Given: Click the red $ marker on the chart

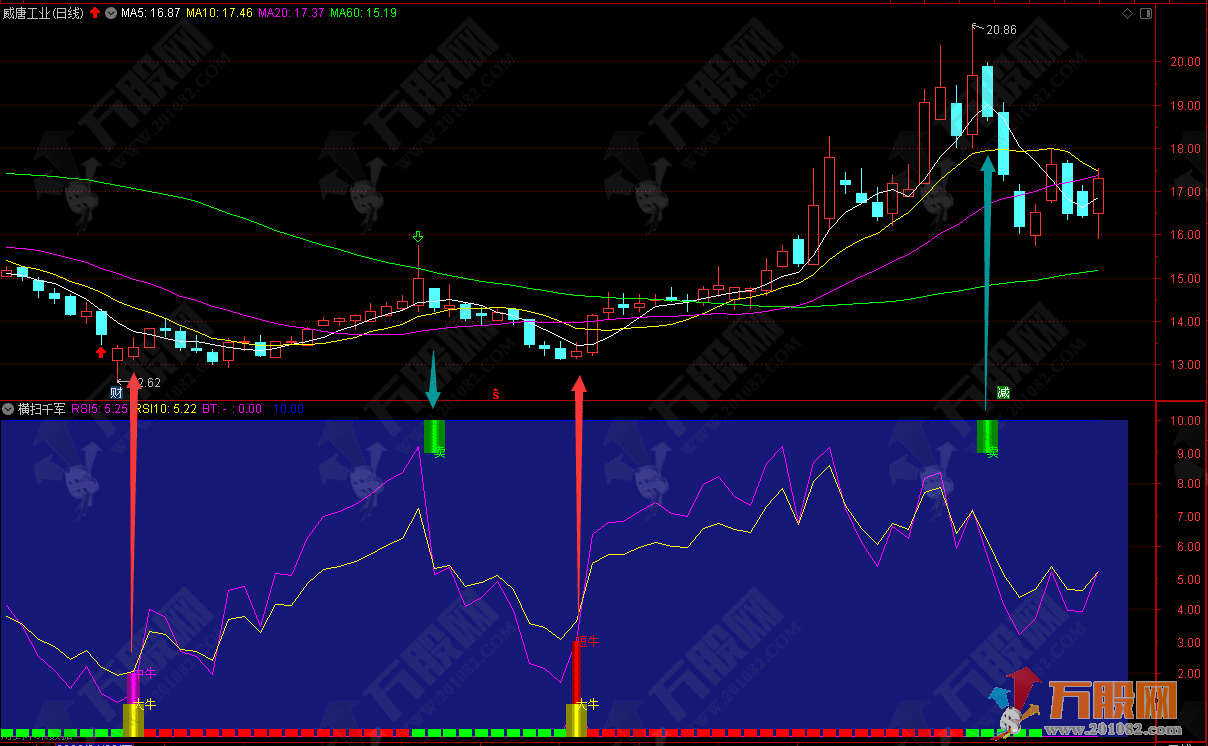Looking at the screenshot, I should pos(496,394).
